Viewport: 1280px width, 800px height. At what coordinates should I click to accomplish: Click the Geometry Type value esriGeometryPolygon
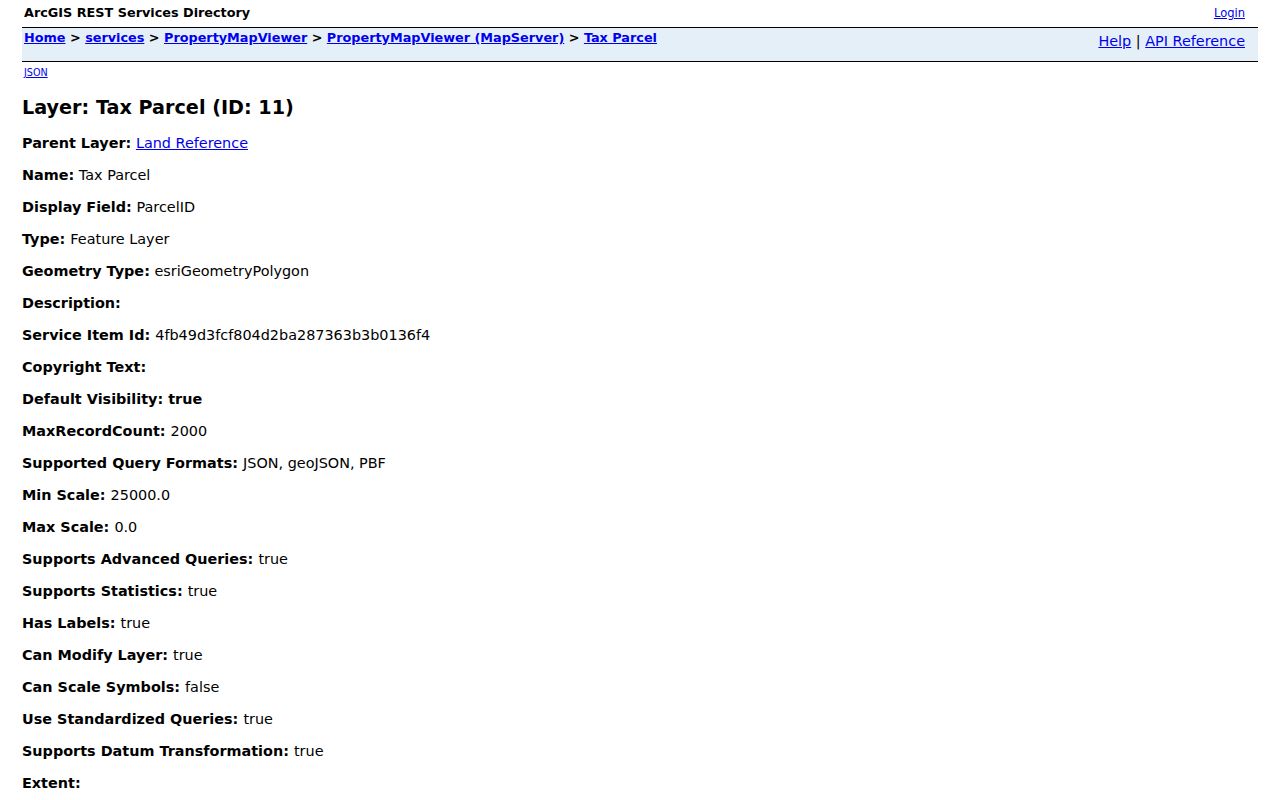coord(232,271)
